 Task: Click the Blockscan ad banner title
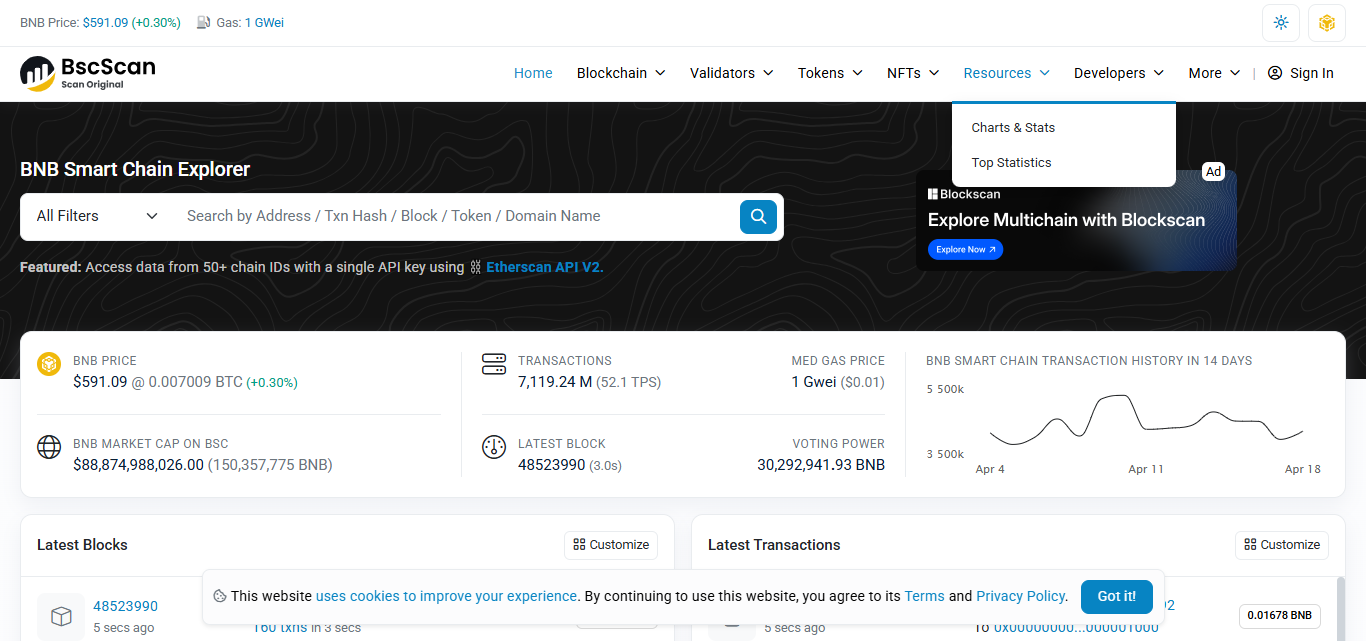1066,220
